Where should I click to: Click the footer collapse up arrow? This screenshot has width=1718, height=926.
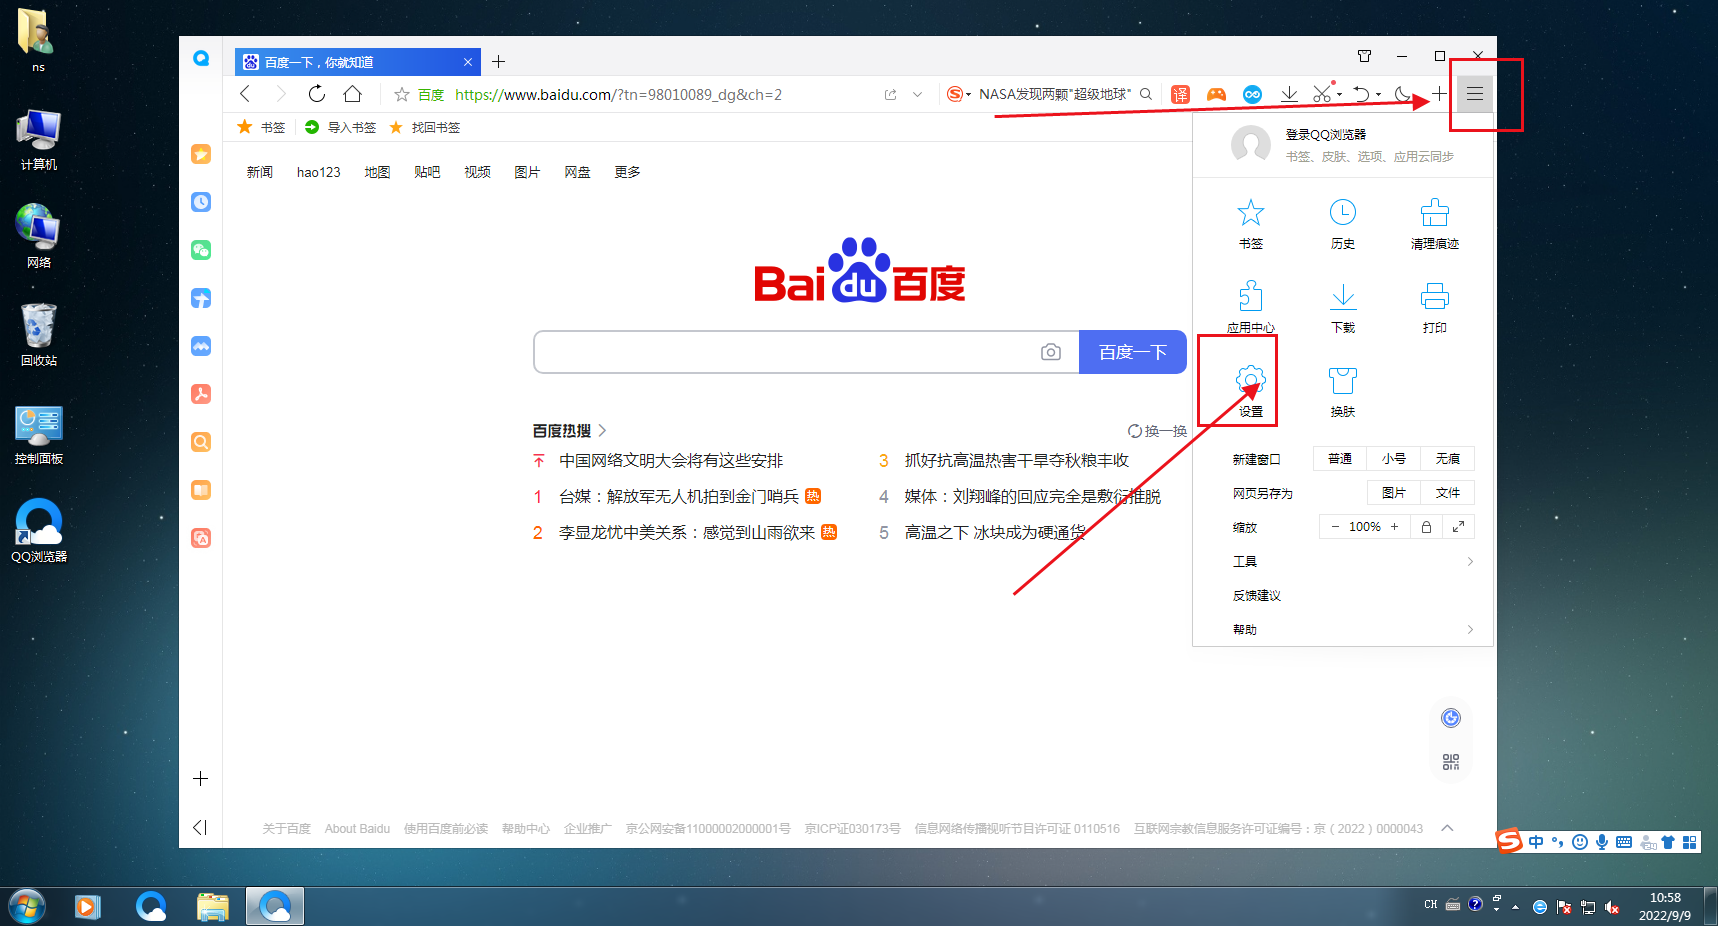[x=1447, y=828]
